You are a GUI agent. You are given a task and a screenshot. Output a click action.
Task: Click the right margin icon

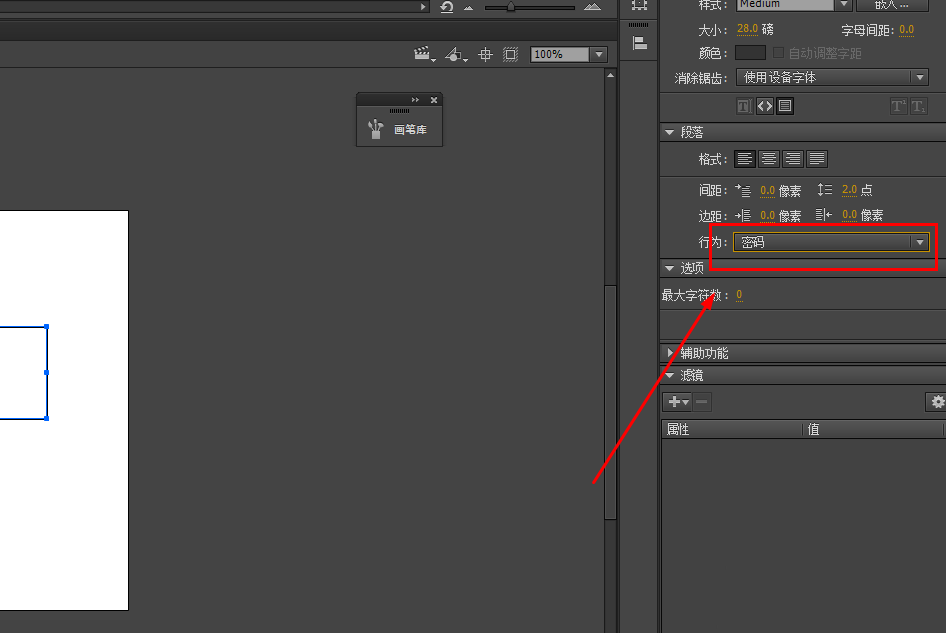point(824,215)
